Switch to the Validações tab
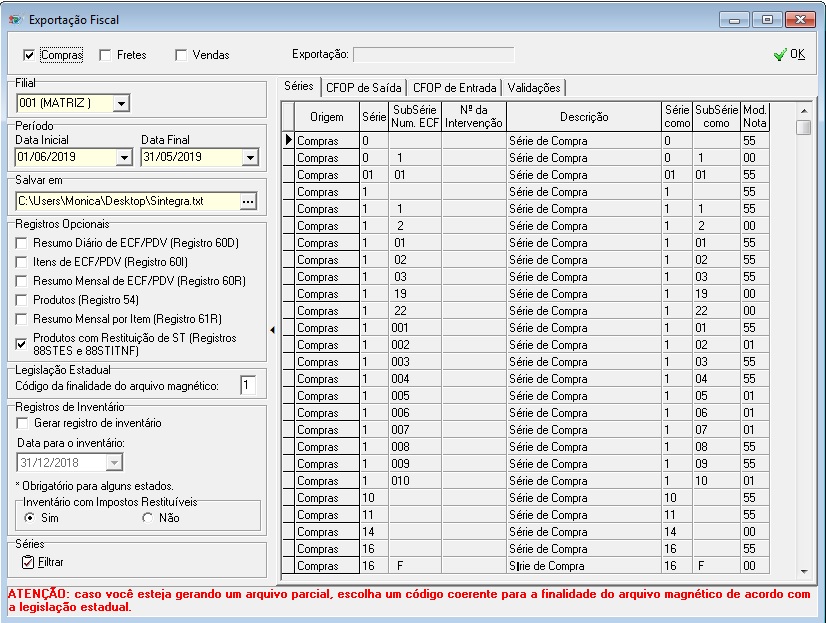The image size is (826, 623). [534, 88]
